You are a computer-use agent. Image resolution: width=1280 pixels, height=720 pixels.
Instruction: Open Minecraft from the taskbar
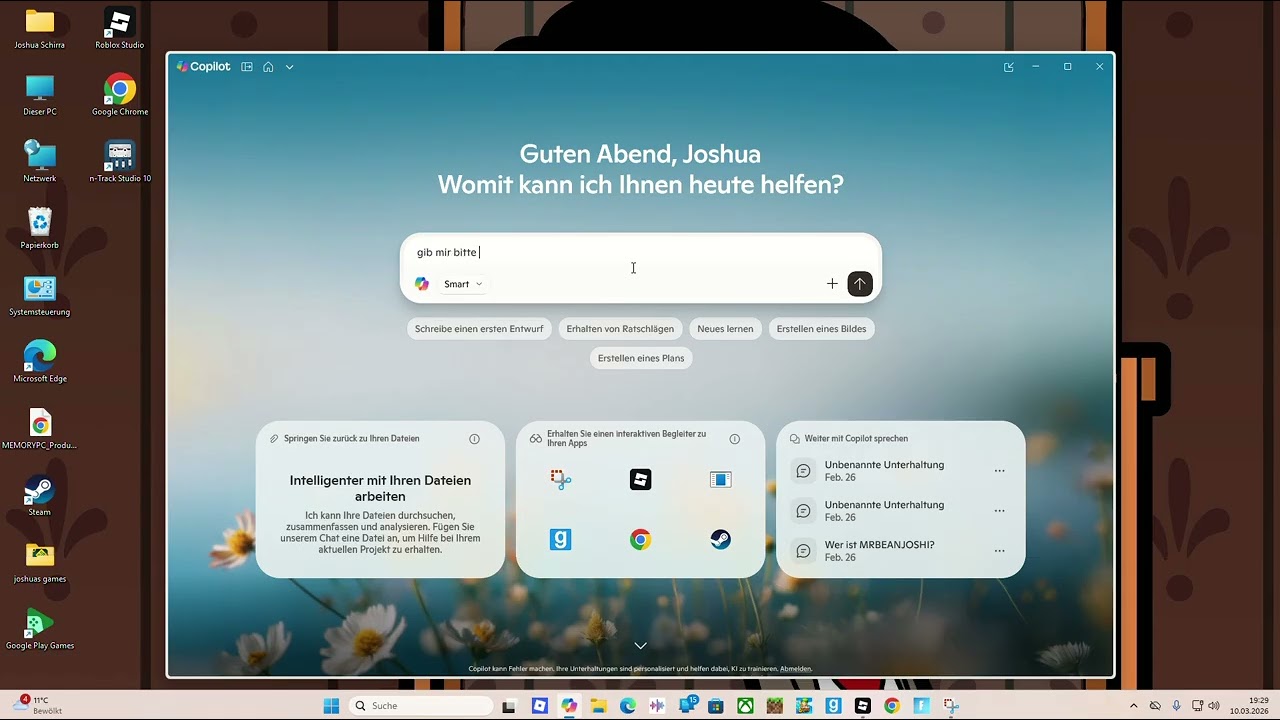tap(775, 706)
